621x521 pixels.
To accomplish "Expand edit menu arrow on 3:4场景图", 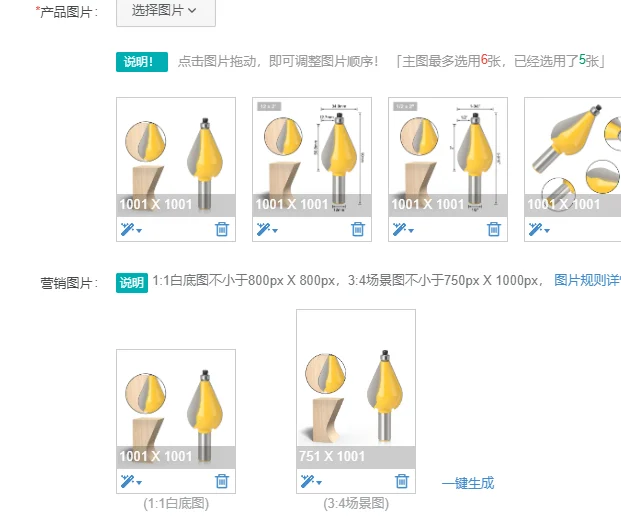I will point(319,483).
